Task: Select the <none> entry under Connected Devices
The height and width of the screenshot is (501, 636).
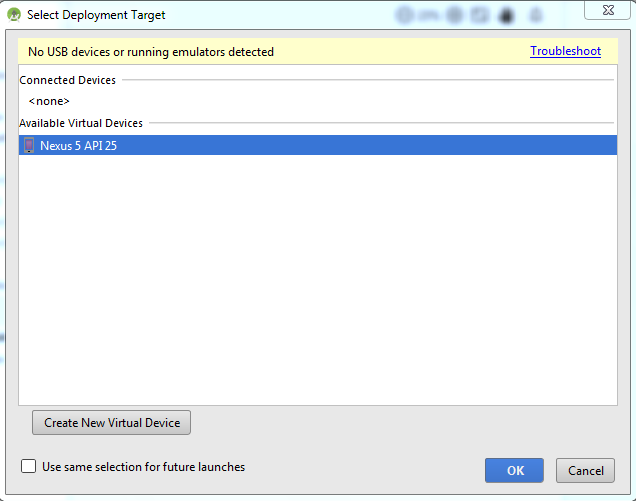Action: (49, 101)
